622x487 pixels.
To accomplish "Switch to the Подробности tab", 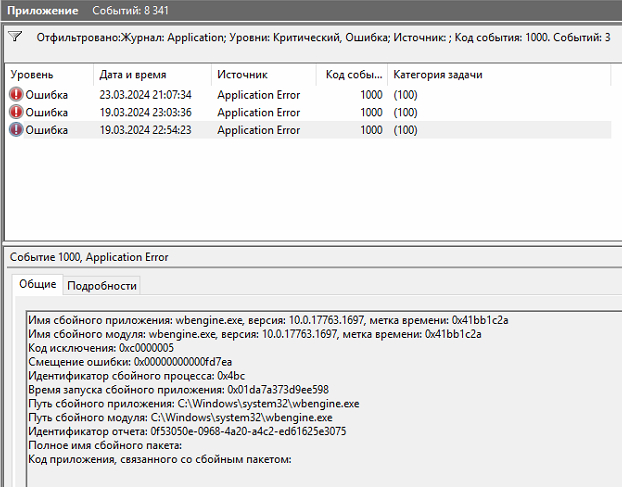I will 101,285.
